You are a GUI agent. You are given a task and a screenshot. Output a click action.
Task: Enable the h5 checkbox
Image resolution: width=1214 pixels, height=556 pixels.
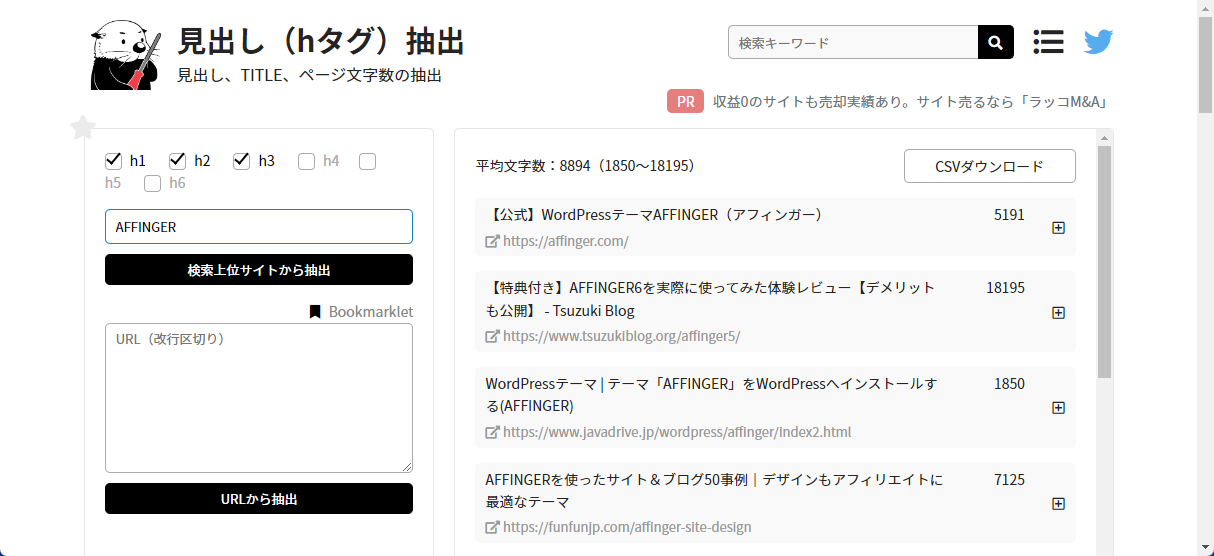(367, 161)
